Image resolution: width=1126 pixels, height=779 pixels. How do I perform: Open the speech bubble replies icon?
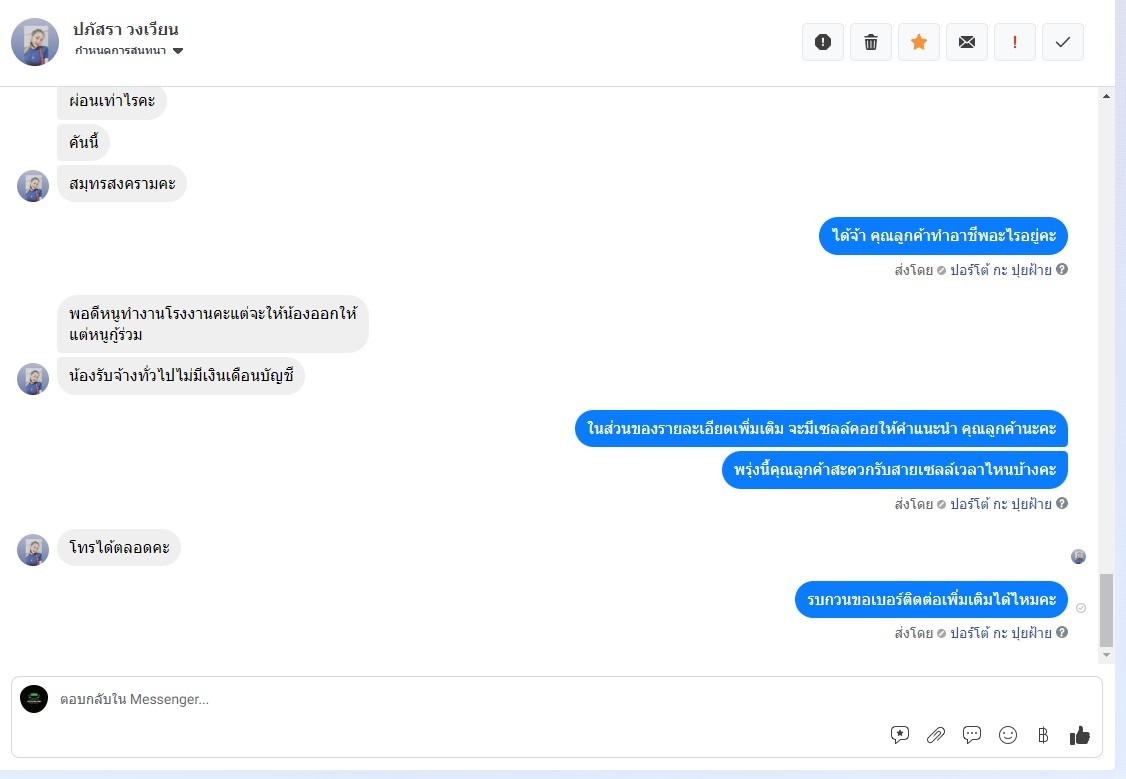972,734
